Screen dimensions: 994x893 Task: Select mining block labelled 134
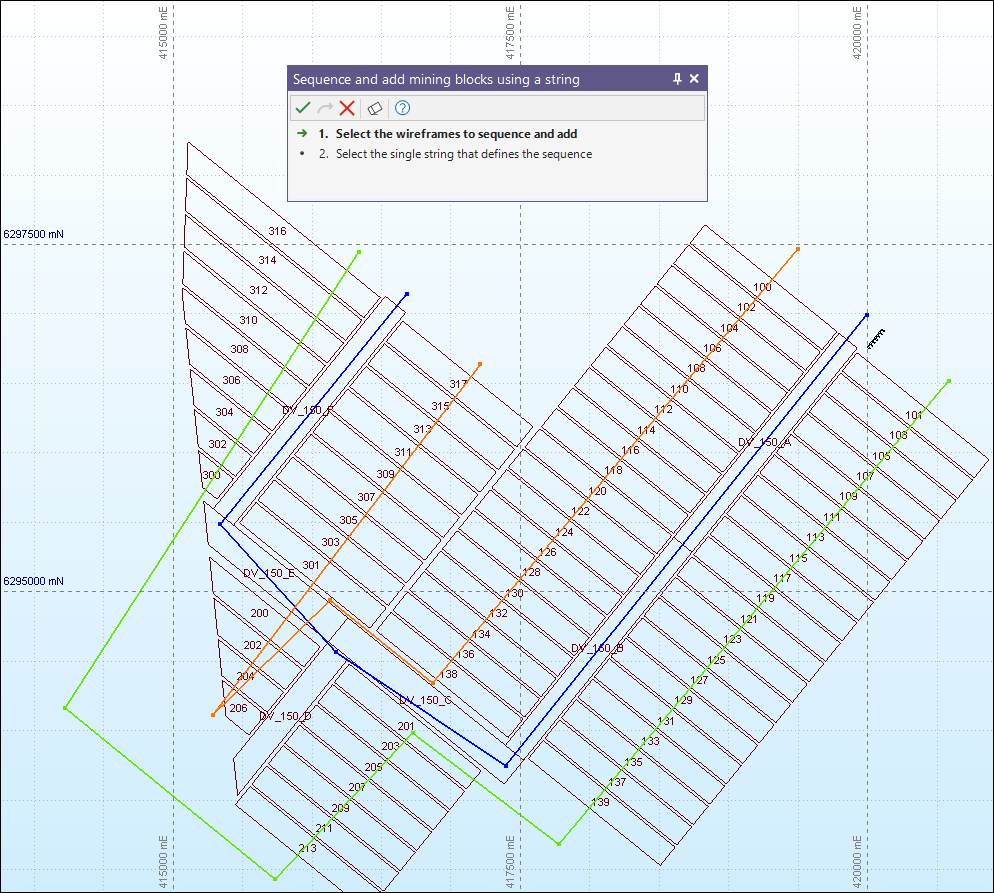(x=481, y=634)
